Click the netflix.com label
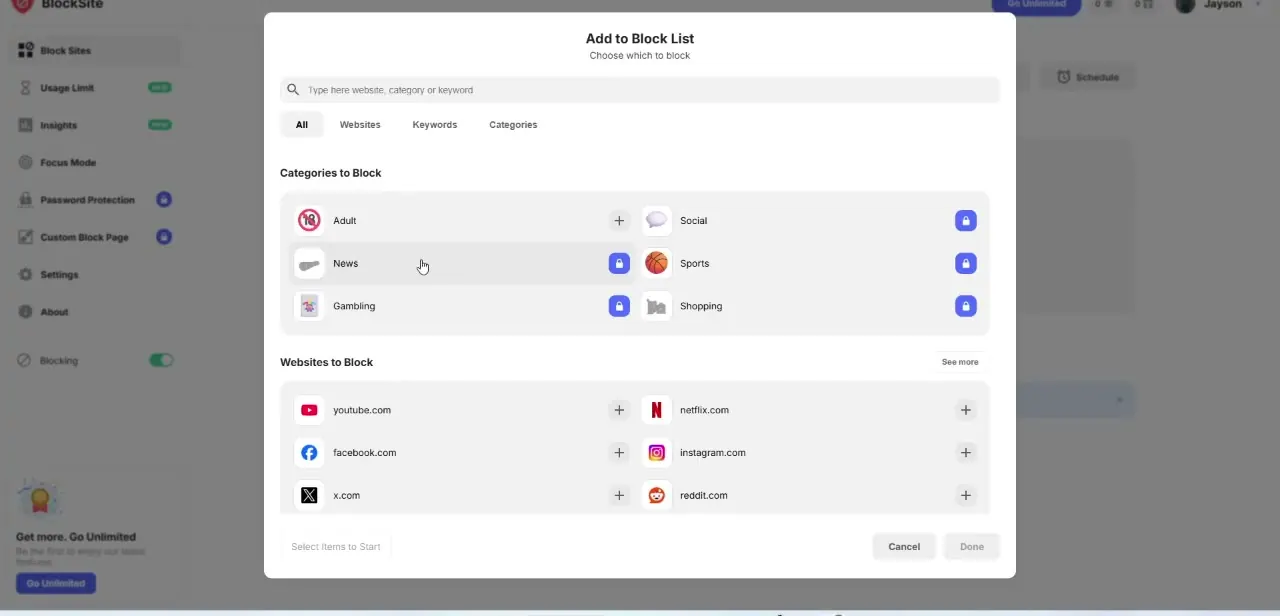This screenshot has height=616, width=1280. 704,410
